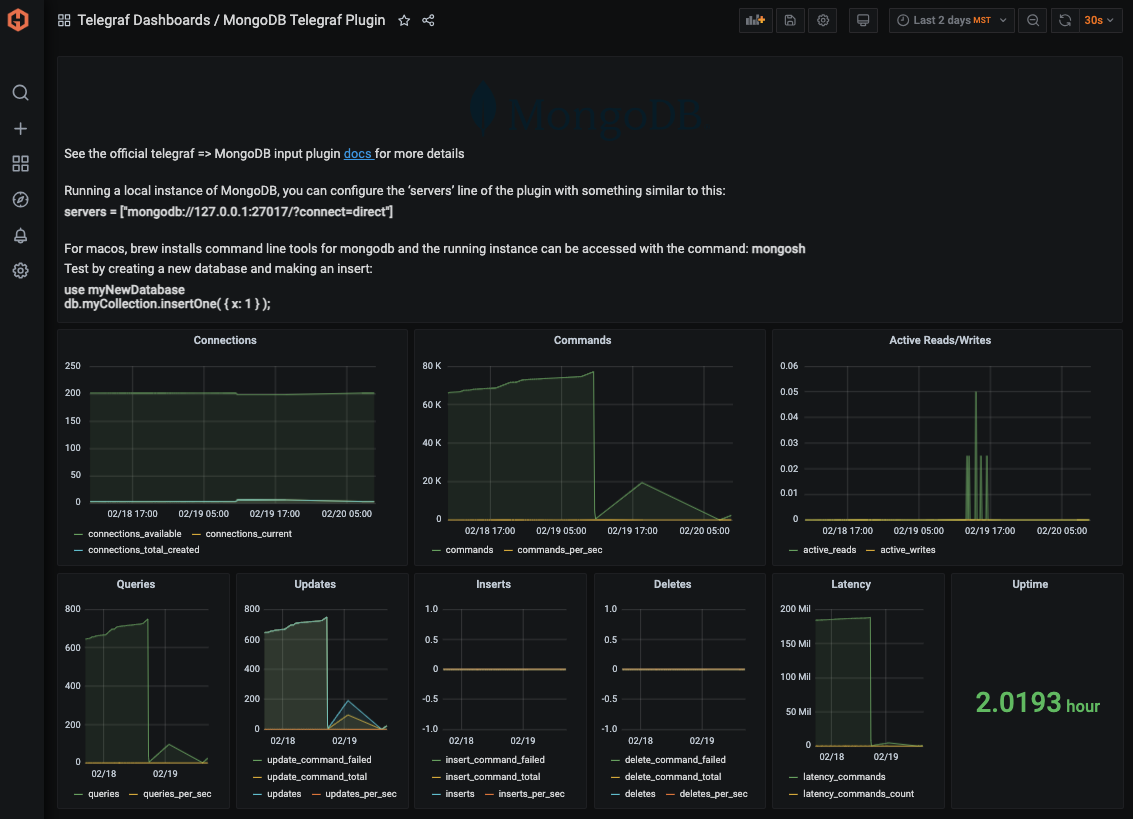Toggle connections_available series in legend
Screen dimensions: 1133x819
(134, 534)
